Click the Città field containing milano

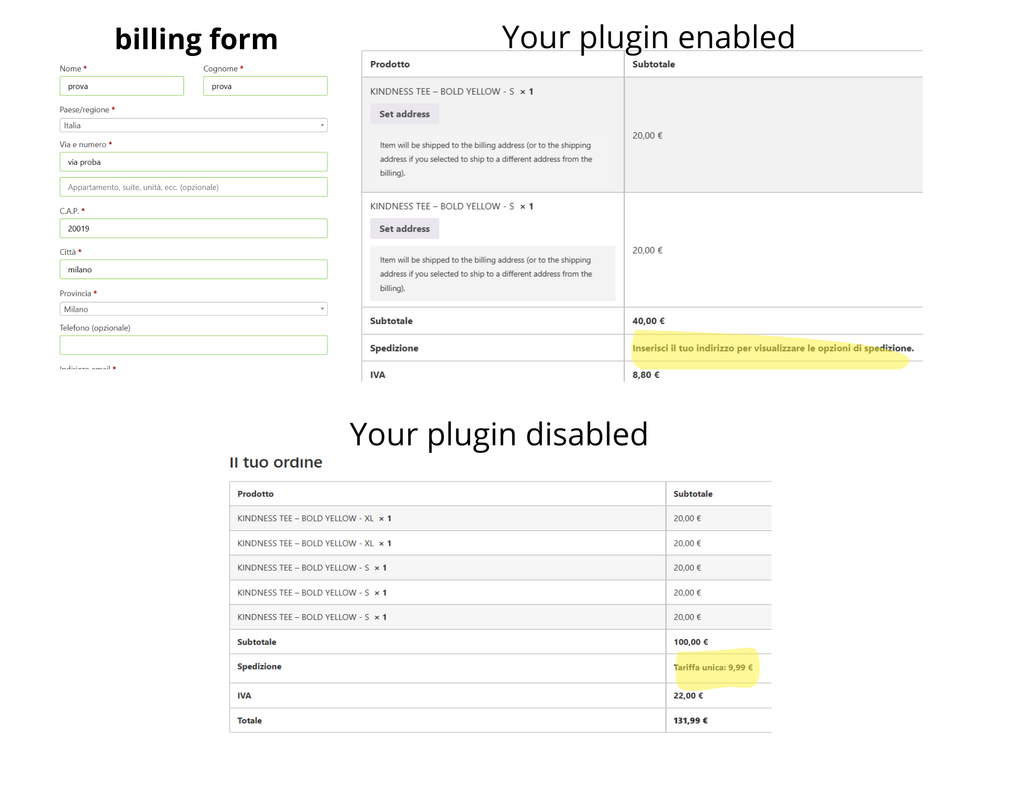coord(193,269)
